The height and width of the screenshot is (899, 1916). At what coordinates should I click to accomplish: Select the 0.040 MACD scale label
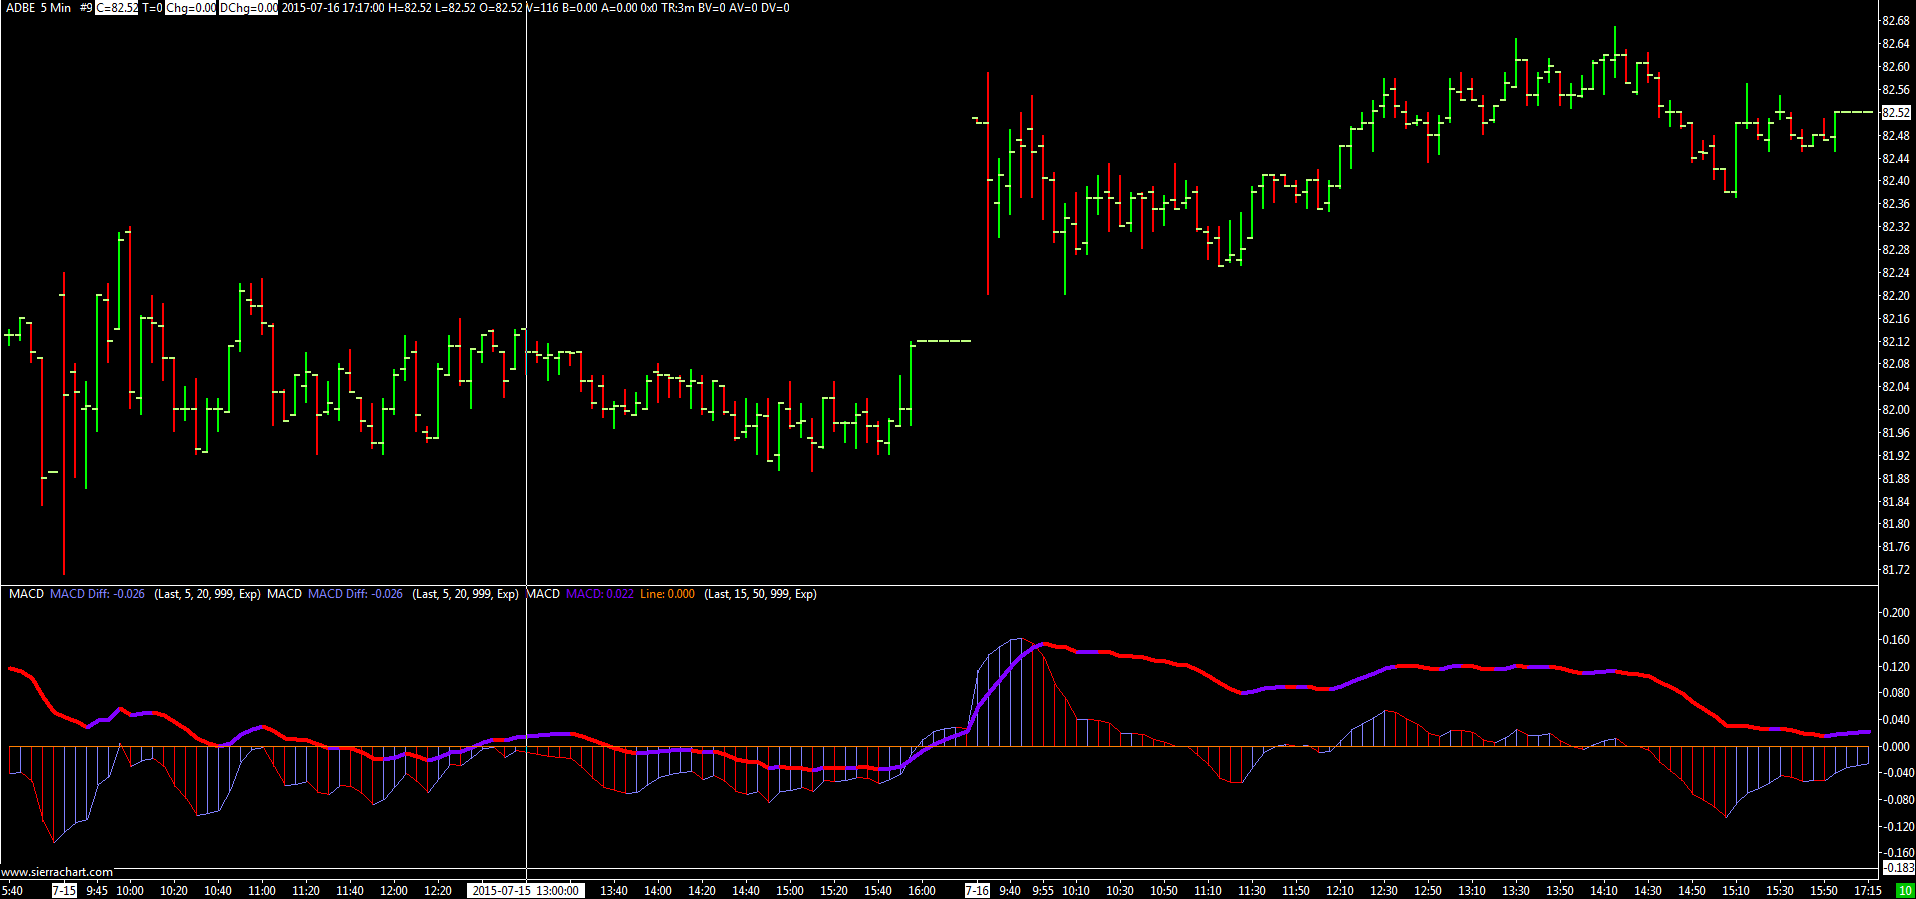point(1896,720)
